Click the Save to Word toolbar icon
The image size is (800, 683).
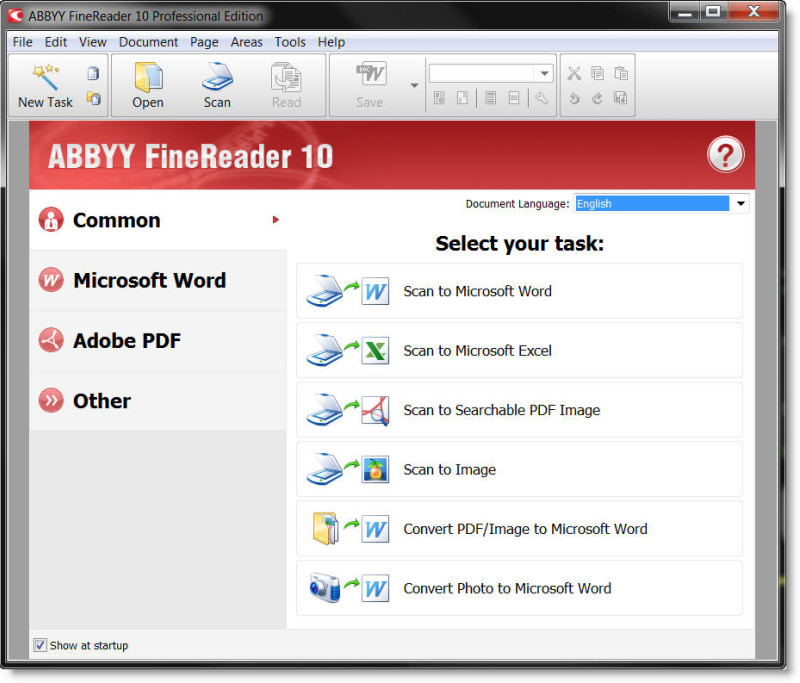click(x=371, y=75)
